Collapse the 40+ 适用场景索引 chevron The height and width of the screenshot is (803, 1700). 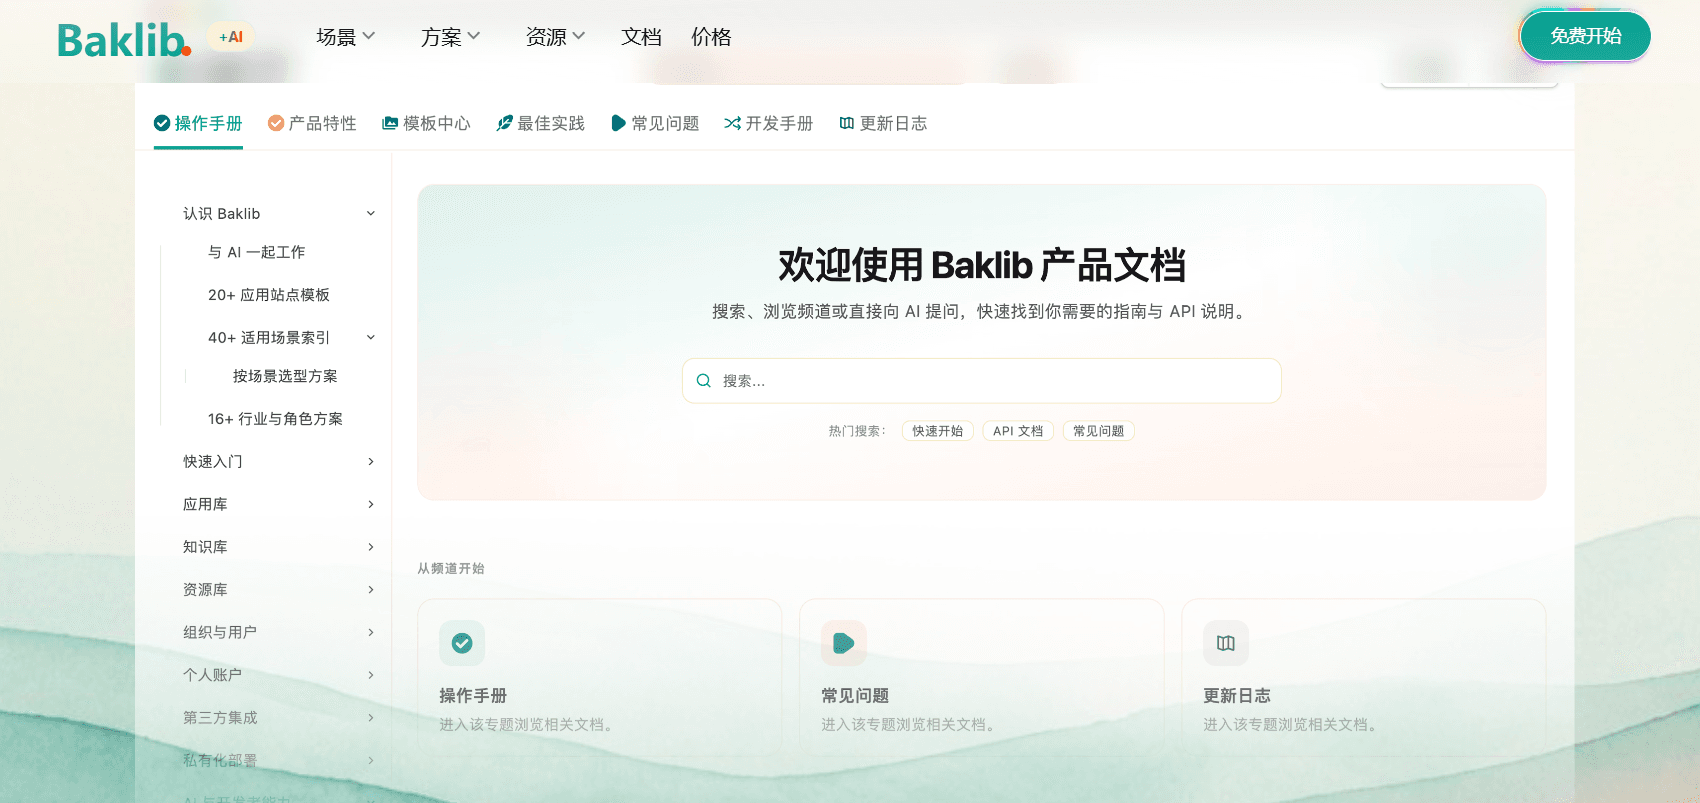[371, 338]
